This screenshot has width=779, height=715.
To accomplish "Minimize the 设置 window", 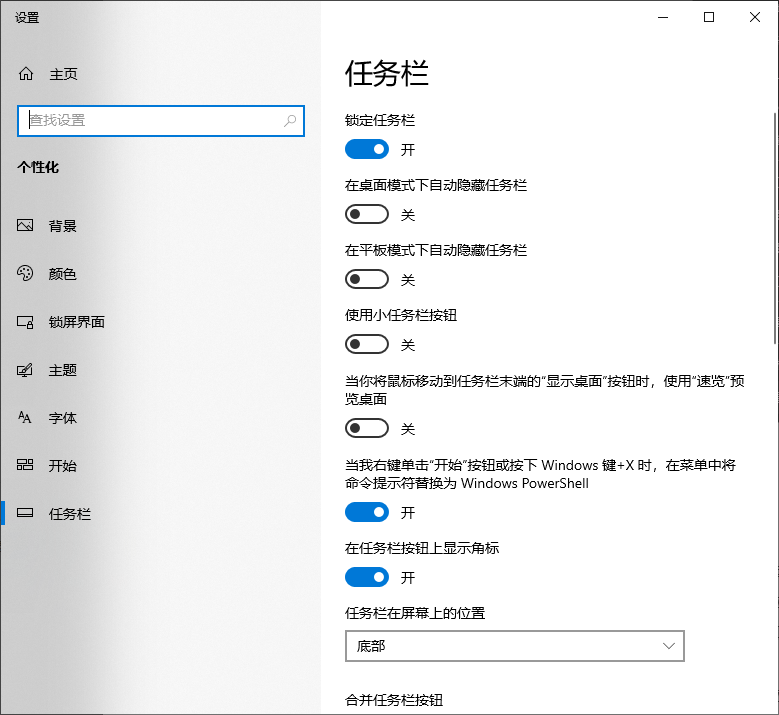I will (x=663, y=17).
